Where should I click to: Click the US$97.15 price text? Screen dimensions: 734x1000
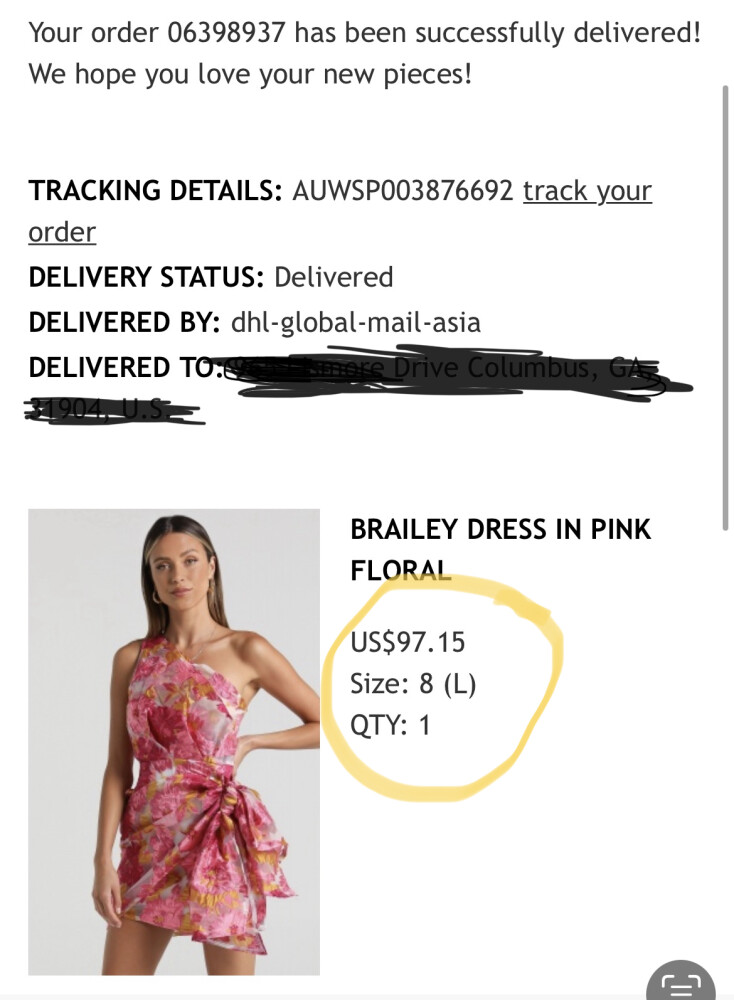coord(408,641)
